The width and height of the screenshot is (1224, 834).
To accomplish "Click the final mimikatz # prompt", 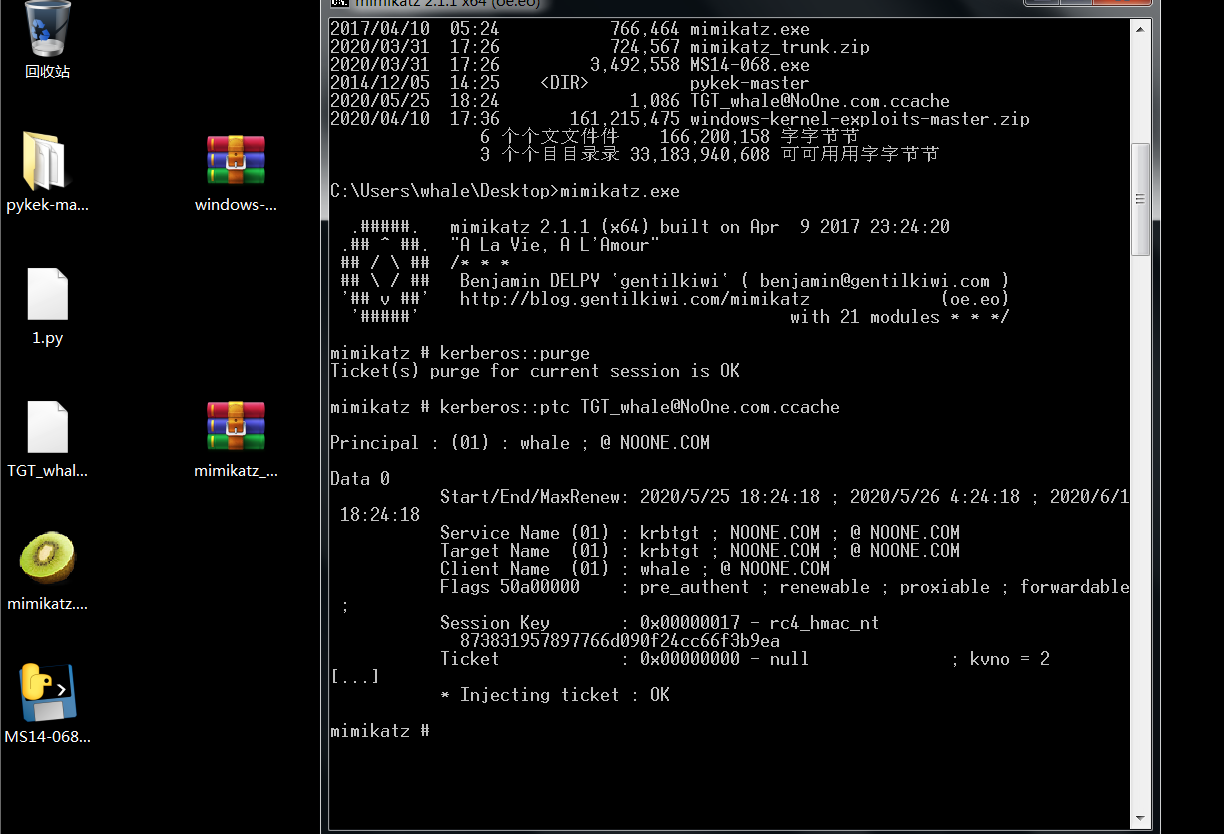I will point(380,731).
